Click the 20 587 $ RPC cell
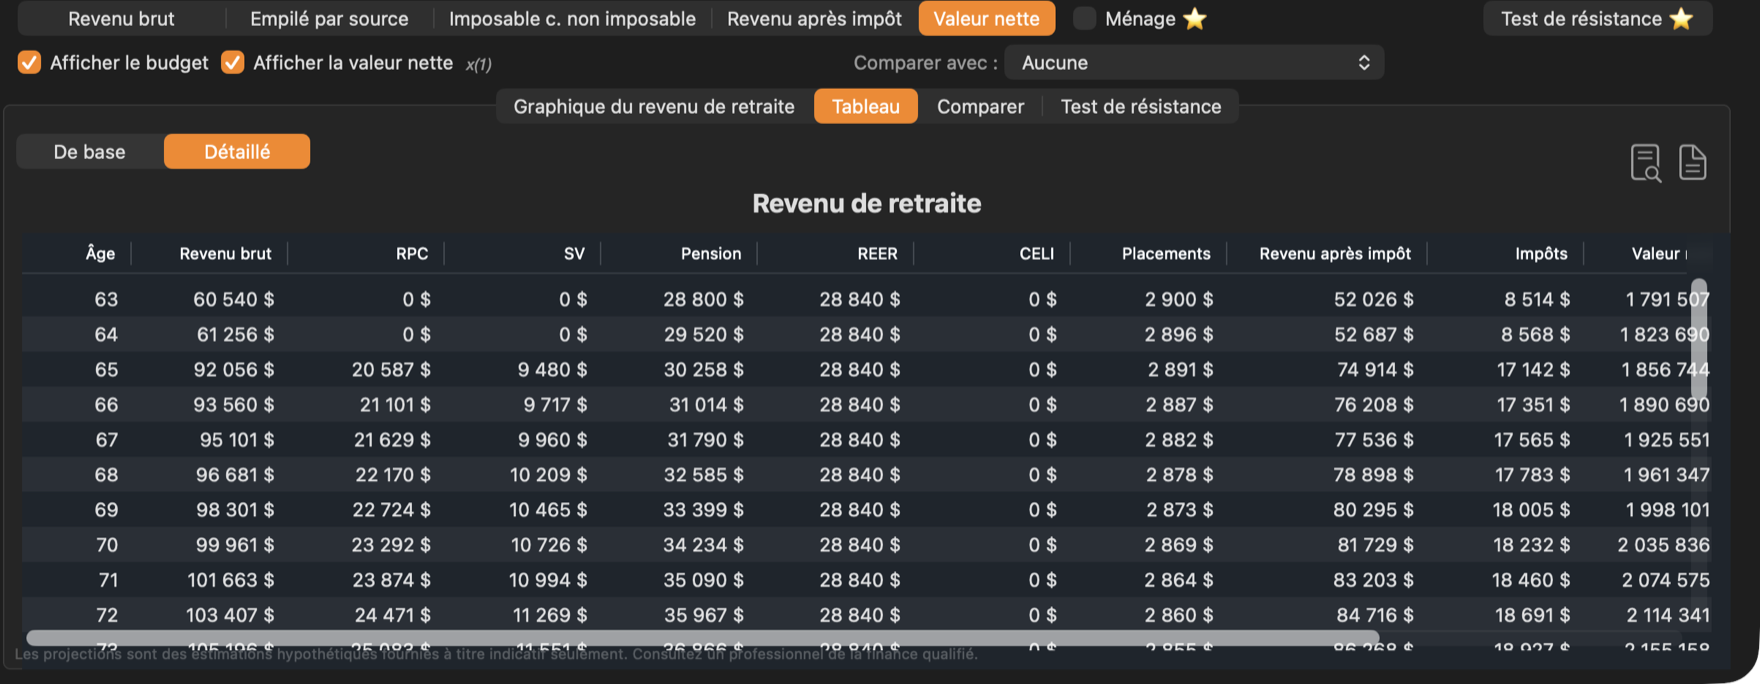1760x684 pixels. (x=391, y=369)
